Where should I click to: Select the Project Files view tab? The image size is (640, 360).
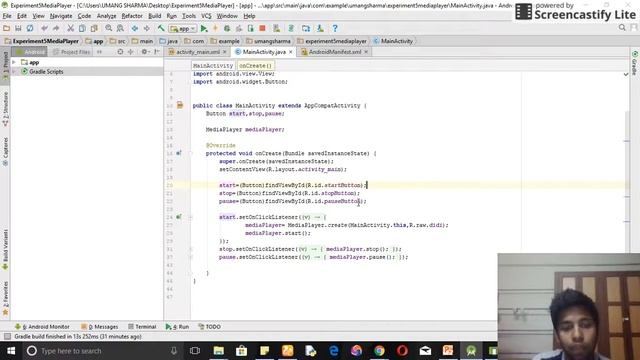(71, 52)
